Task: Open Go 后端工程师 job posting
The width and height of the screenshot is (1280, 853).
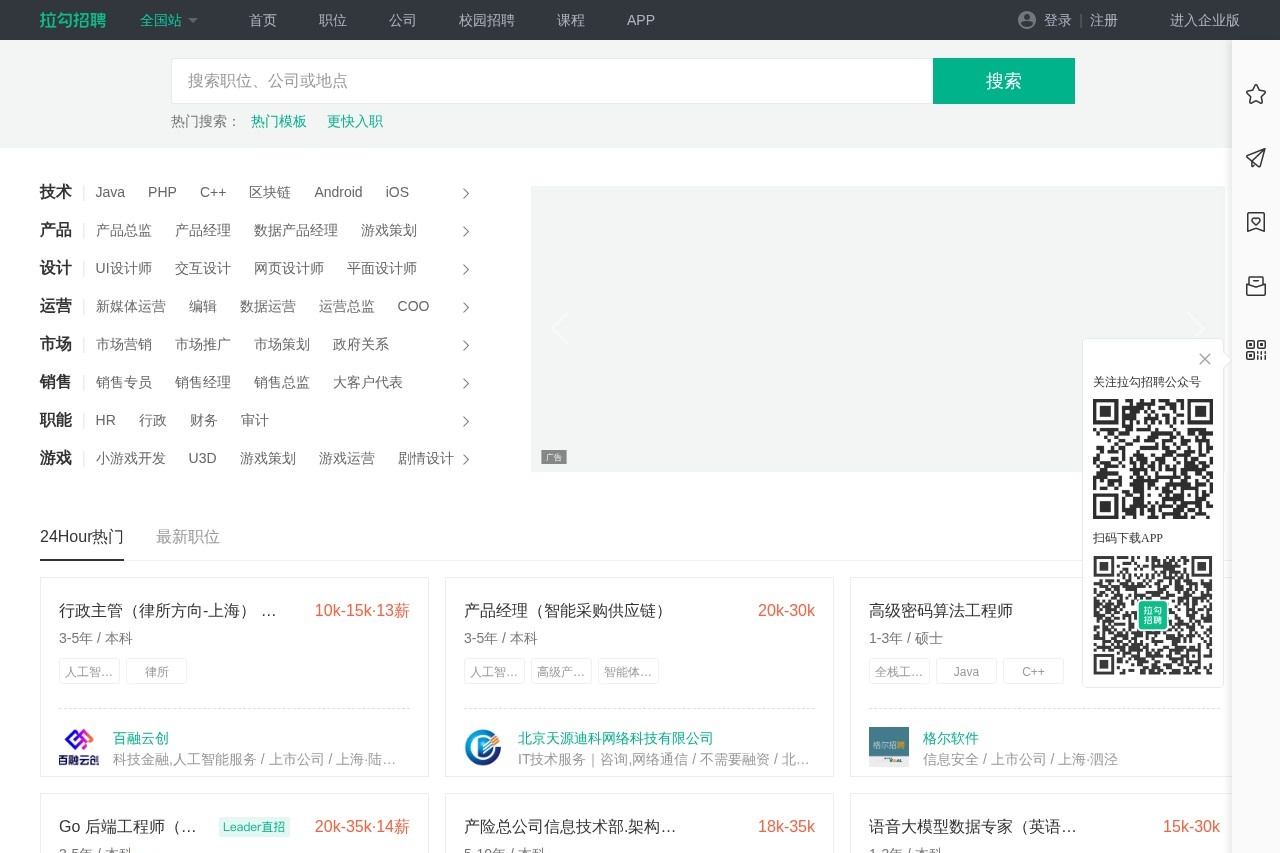Action: pyautogui.click(x=128, y=826)
